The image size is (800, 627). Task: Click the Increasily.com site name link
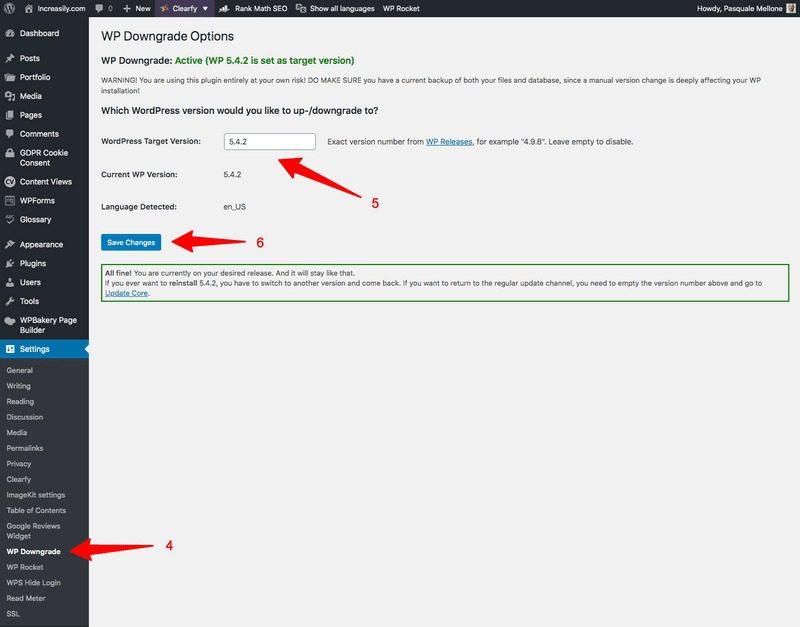[61, 8]
